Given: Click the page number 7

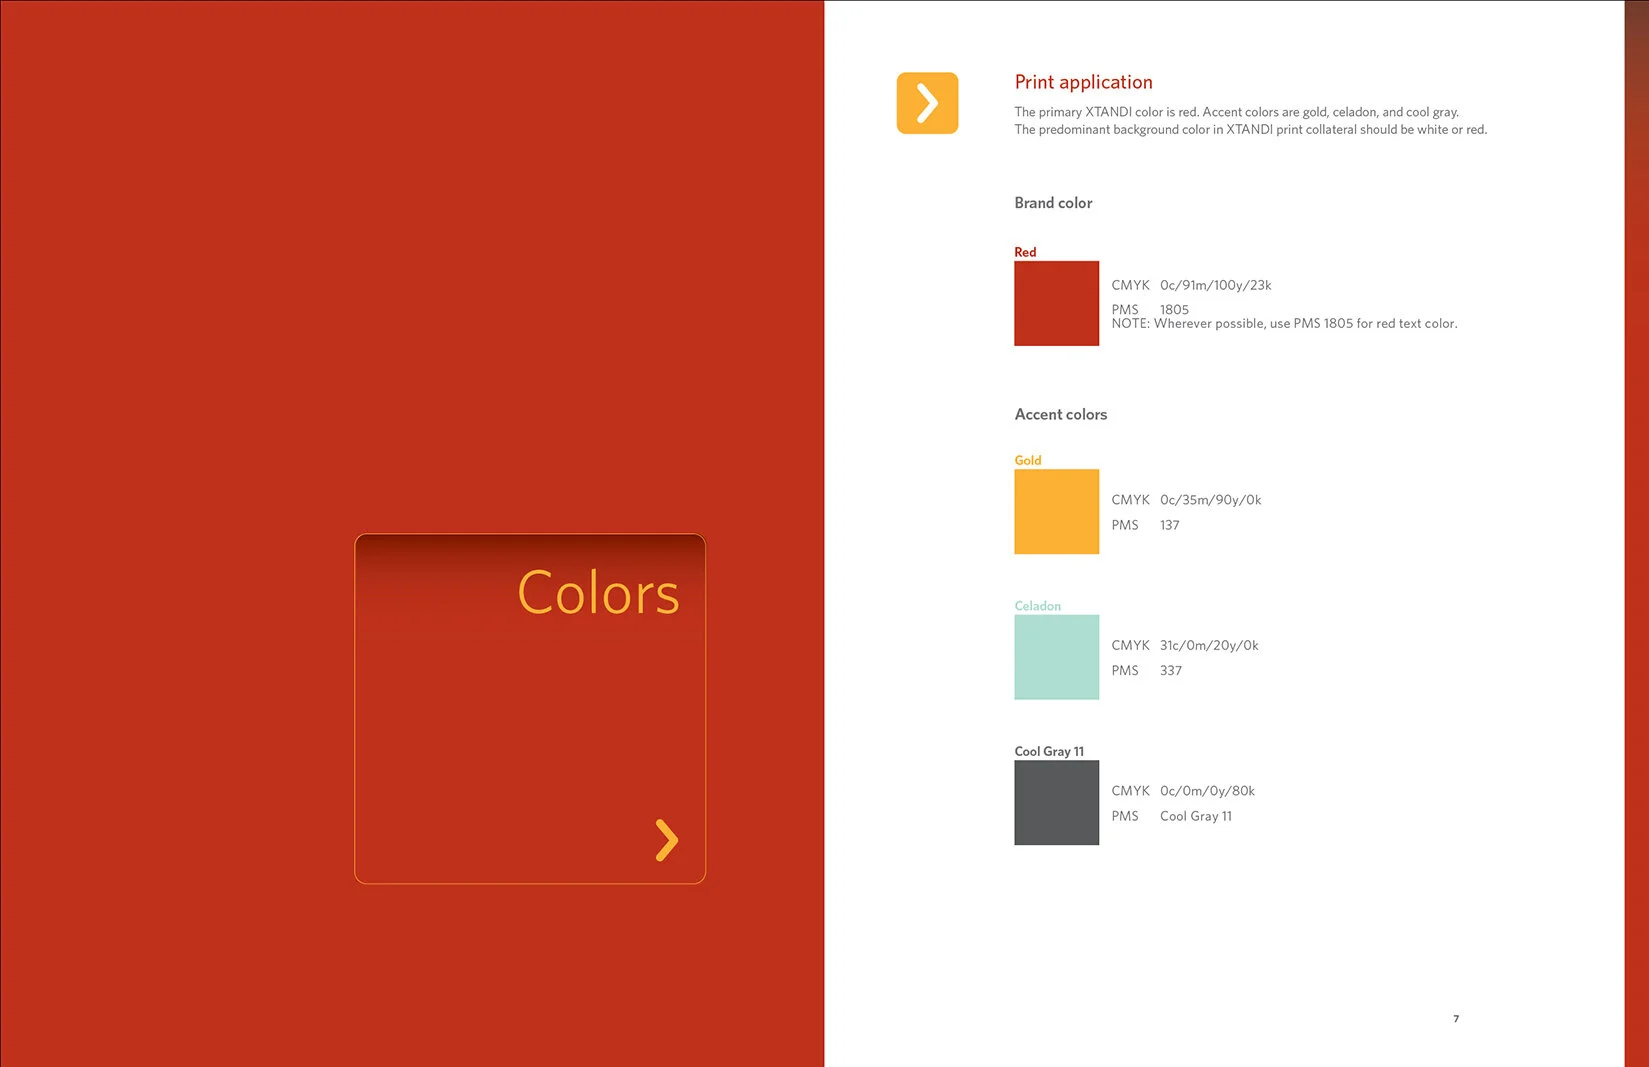Looking at the screenshot, I should click(1455, 1019).
